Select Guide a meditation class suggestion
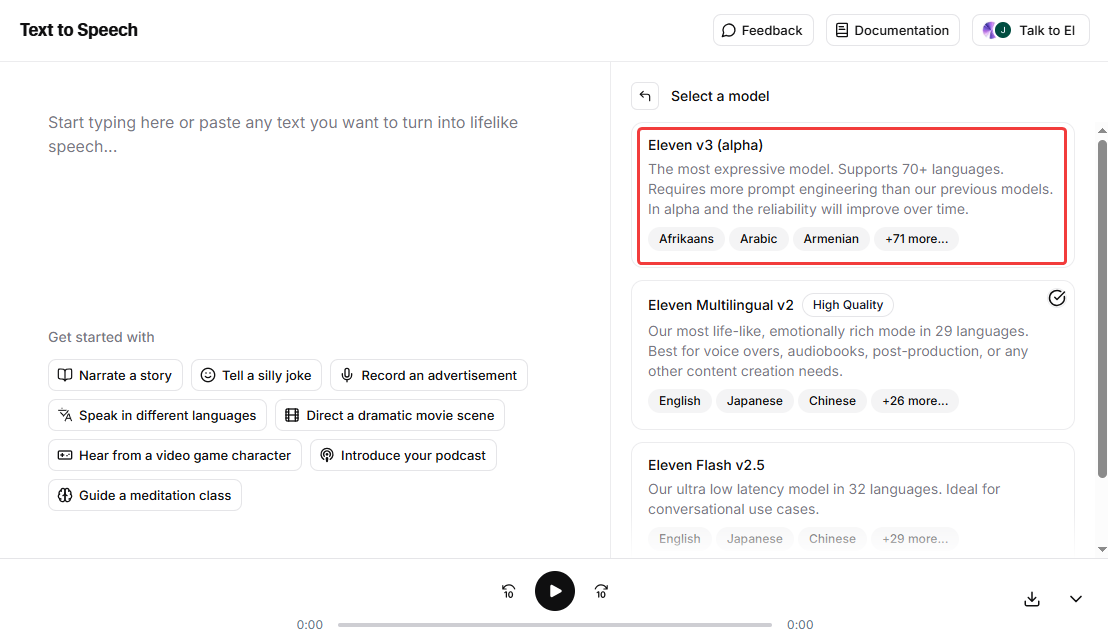The width and height of the screenshot is (1108, 638). [144, 495]
